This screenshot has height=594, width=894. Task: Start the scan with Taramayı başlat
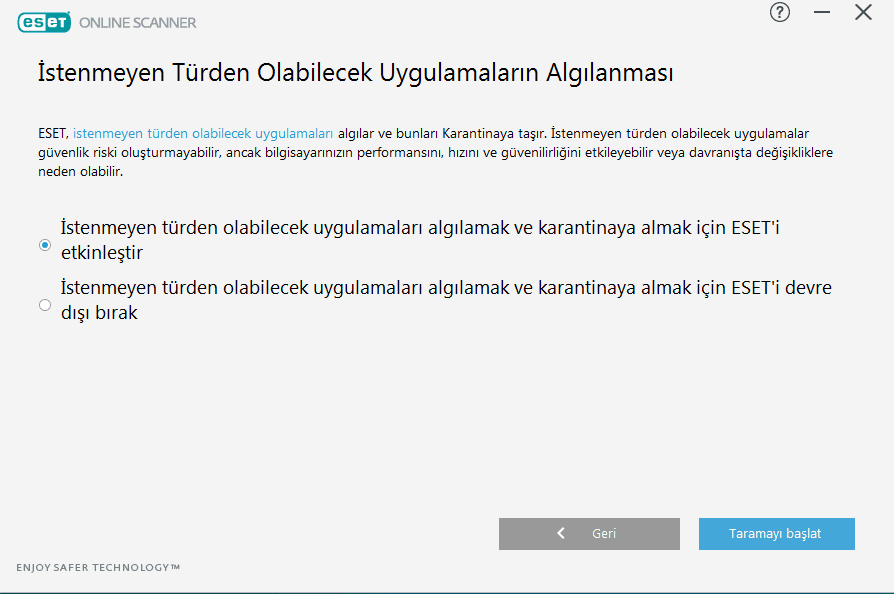776,534
